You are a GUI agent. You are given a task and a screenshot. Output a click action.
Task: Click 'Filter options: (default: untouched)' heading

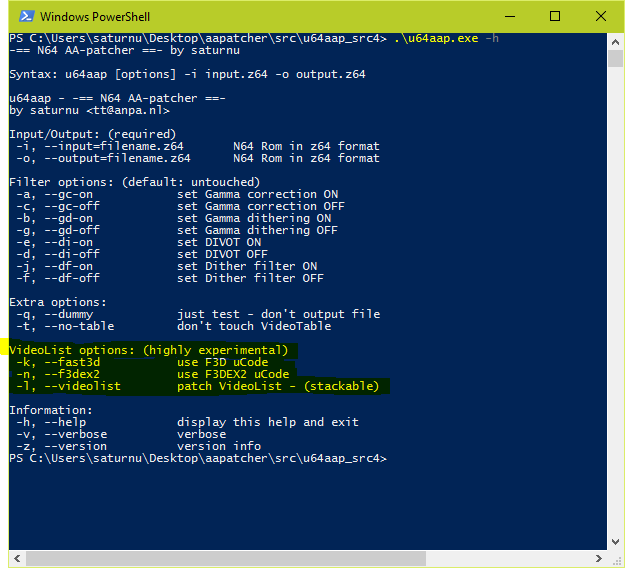[135, 182]
